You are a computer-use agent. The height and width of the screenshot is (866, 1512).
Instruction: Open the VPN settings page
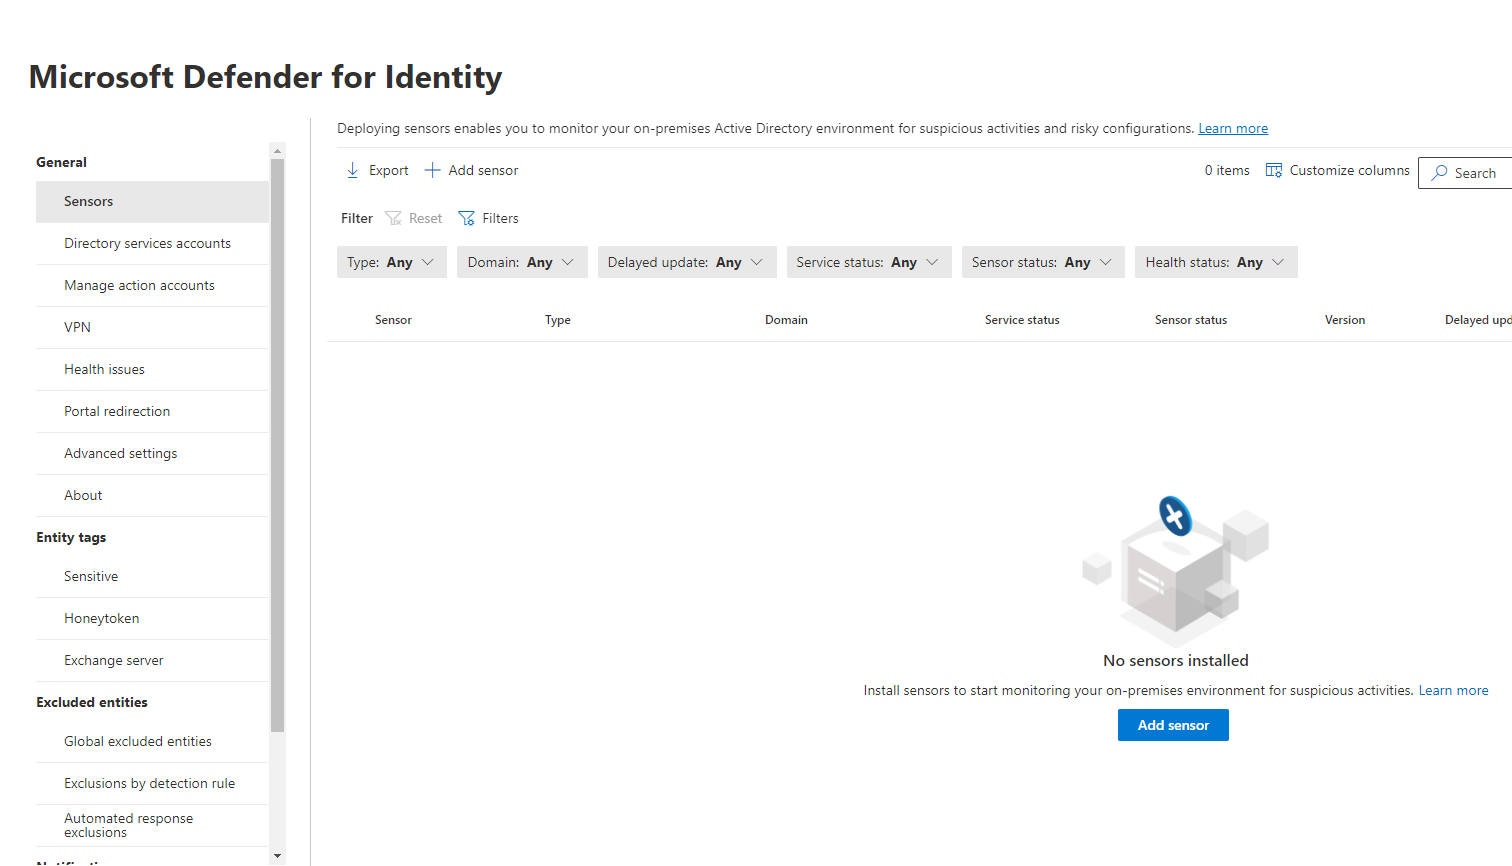tap(152, 328)
